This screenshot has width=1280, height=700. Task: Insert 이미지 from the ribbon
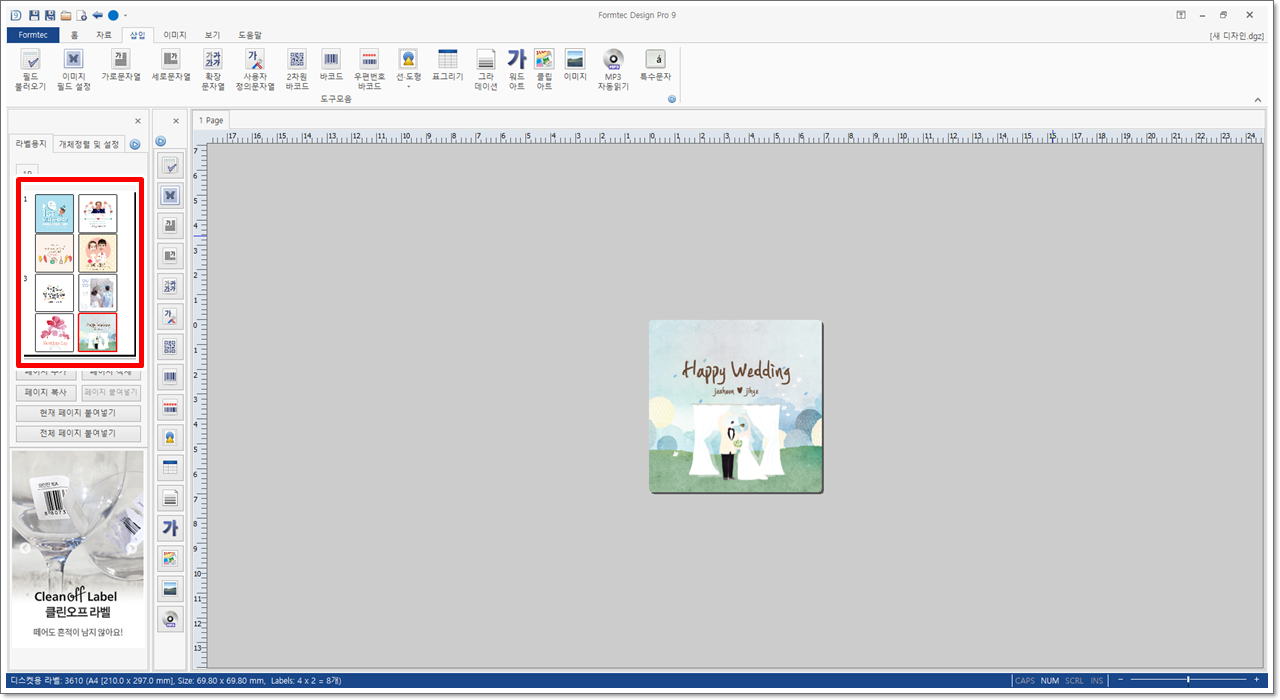pos(575,65)
